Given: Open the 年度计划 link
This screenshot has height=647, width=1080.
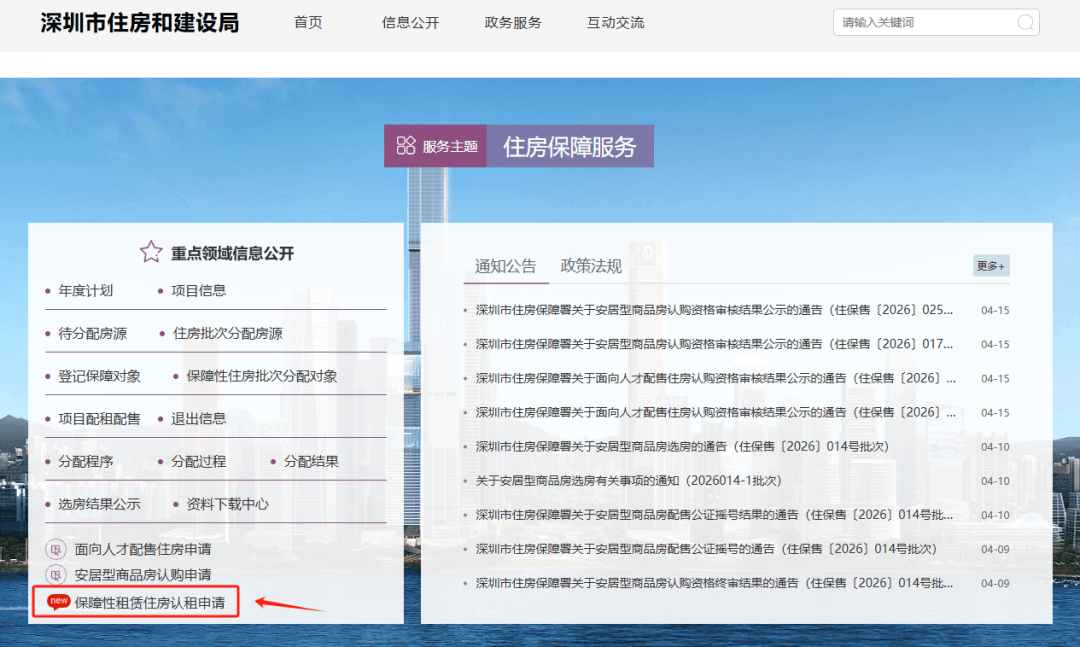Looking at the screenshot, I should click(87, 290).
